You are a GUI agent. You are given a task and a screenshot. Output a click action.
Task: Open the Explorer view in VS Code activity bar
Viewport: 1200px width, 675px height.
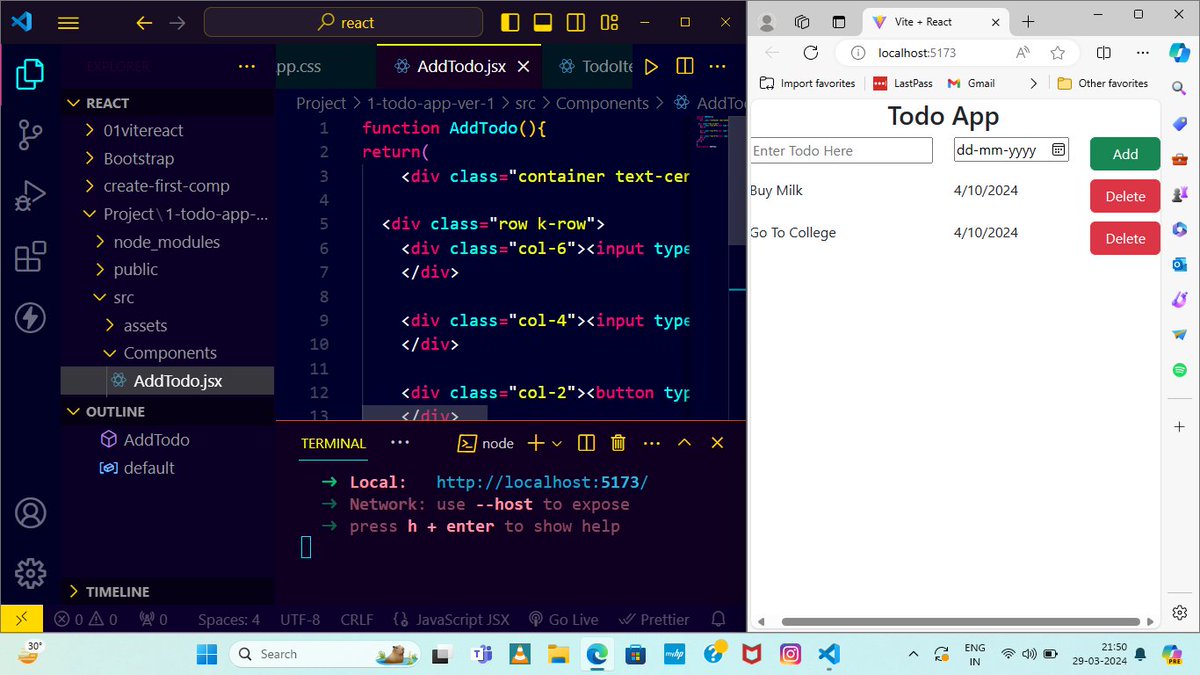(30, 75)
